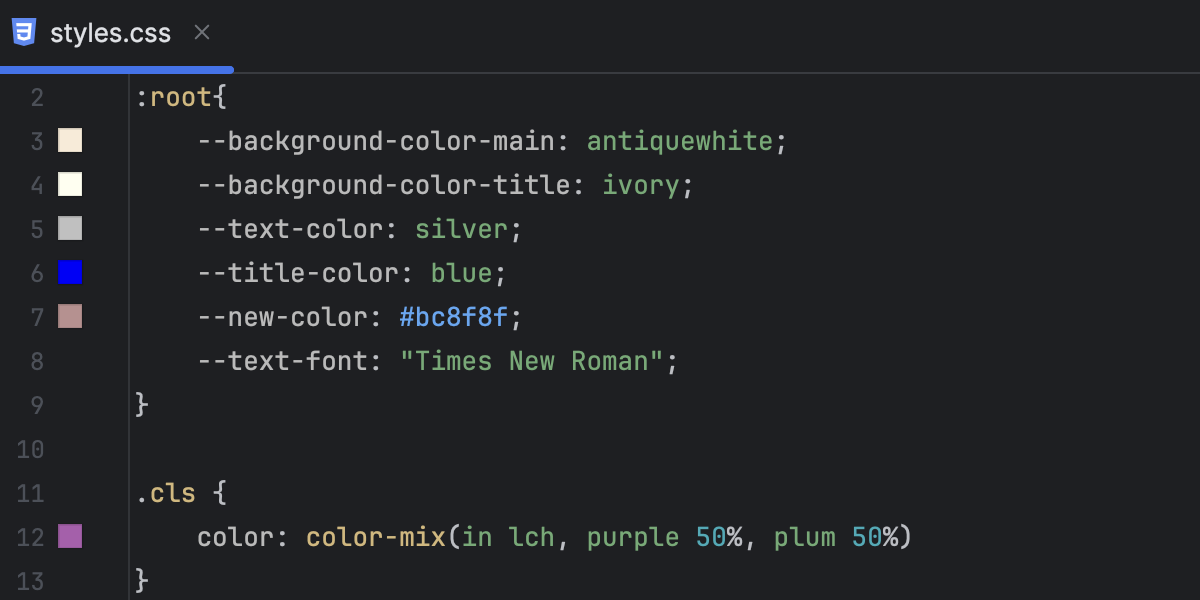Select the antiquewhite value on line 3
This screenshot has height=600, width=1200.
click(680, 141)
